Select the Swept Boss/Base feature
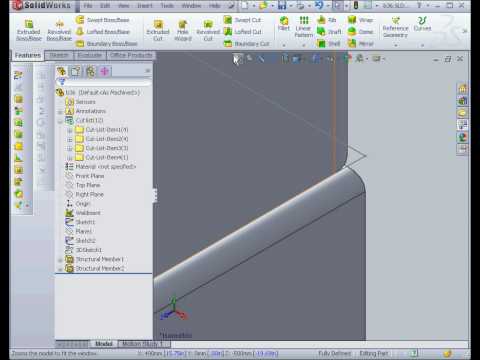This screenshot has height=360, width=480. [x=103, y=20]
